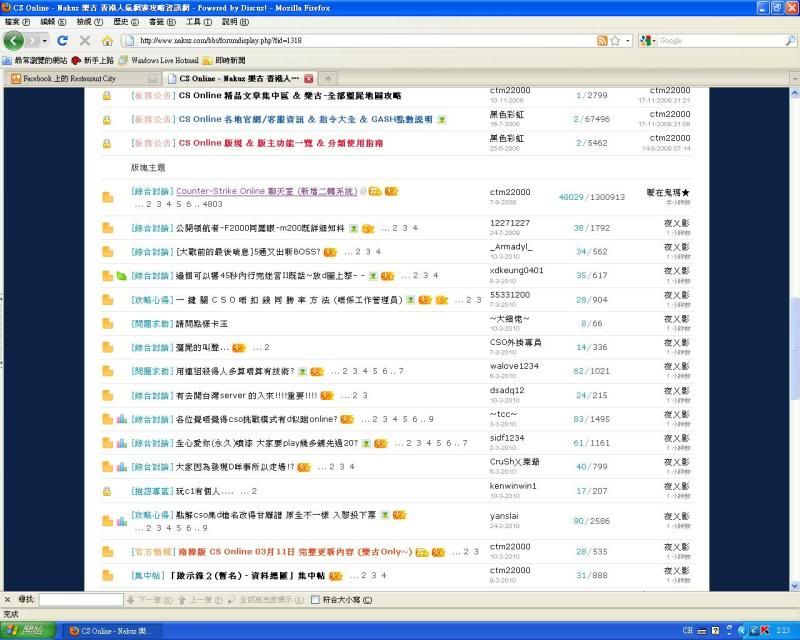The height and width of the screenshot is (640, 800).
Task: Click the find bar text field
Action: 81,600
